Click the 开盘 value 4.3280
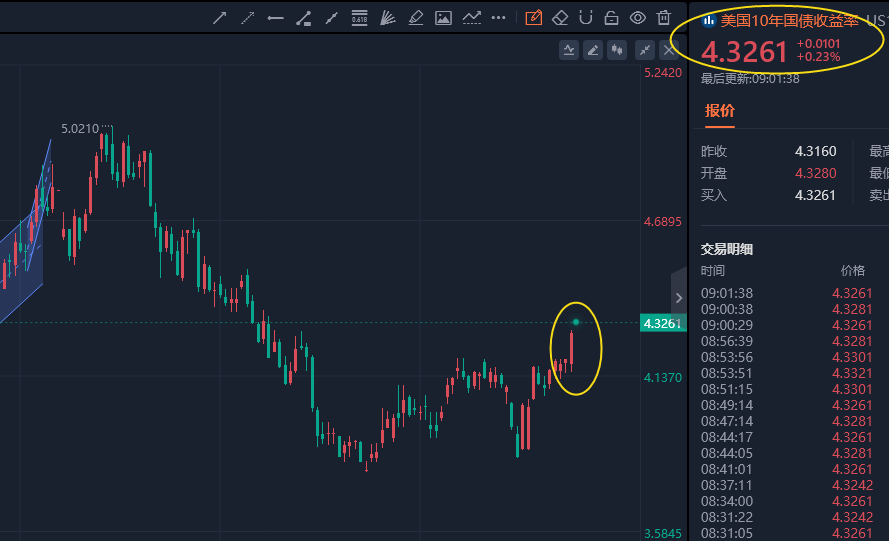The width and height of the screenshot is (889, 541). (x=815, y=173)
